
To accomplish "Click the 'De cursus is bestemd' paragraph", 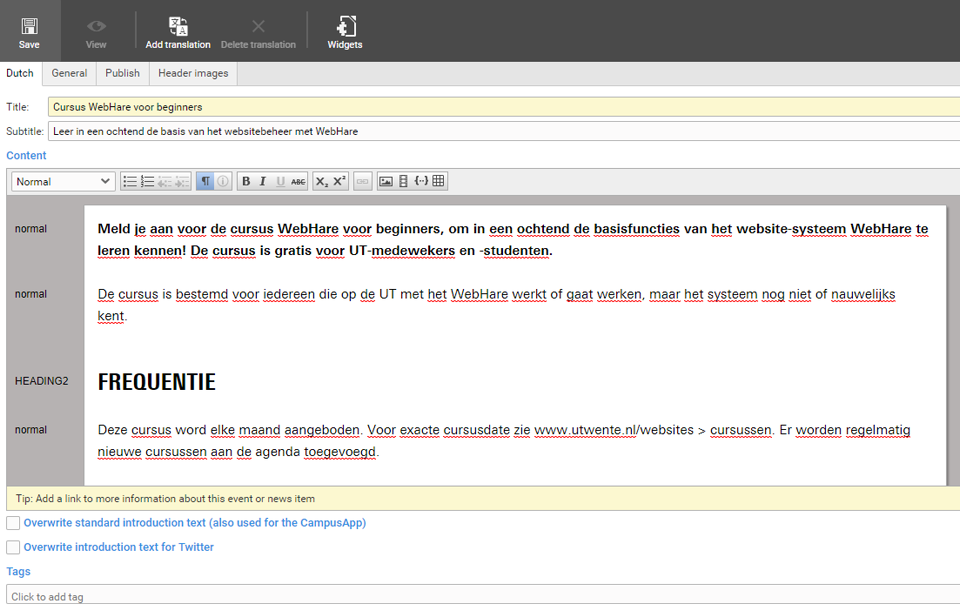I will 497,305.
